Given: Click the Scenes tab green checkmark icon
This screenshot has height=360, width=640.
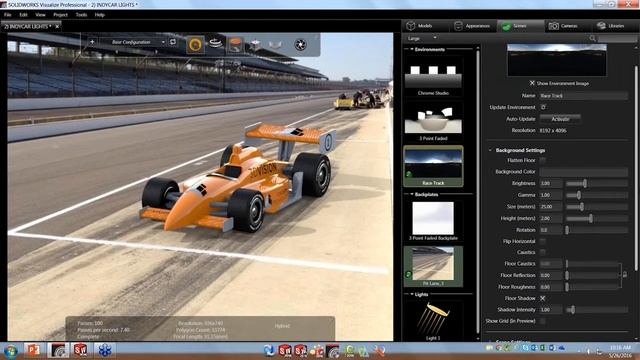Looking at the screenshot, I should point(506,27).
